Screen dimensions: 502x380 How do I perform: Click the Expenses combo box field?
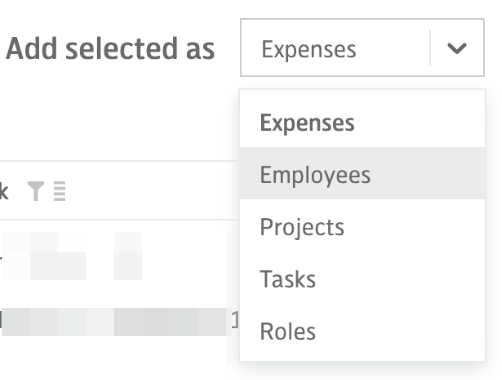pyautogui.click(x=362, y=48)
